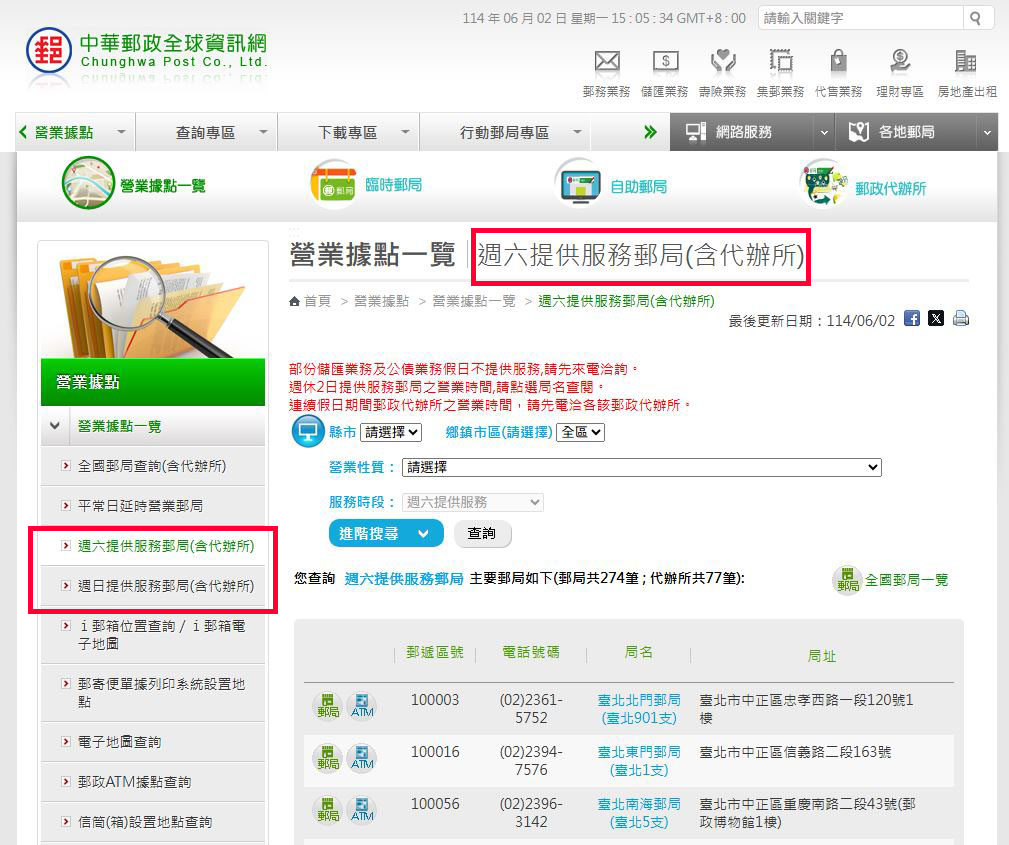
Task: Click the 郵務業務 envelope icon
Action: 606,62
